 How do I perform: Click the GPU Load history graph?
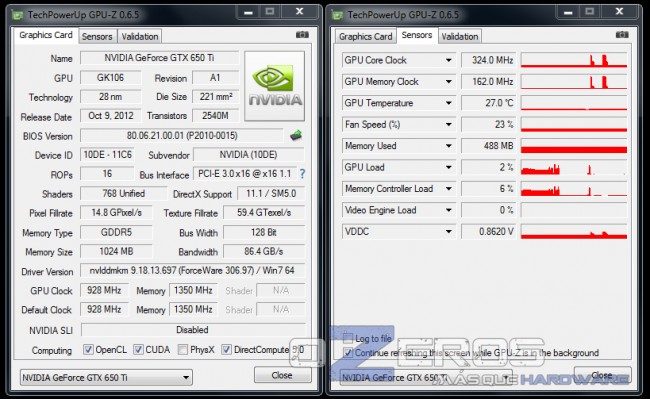click(x=574, y=167)
